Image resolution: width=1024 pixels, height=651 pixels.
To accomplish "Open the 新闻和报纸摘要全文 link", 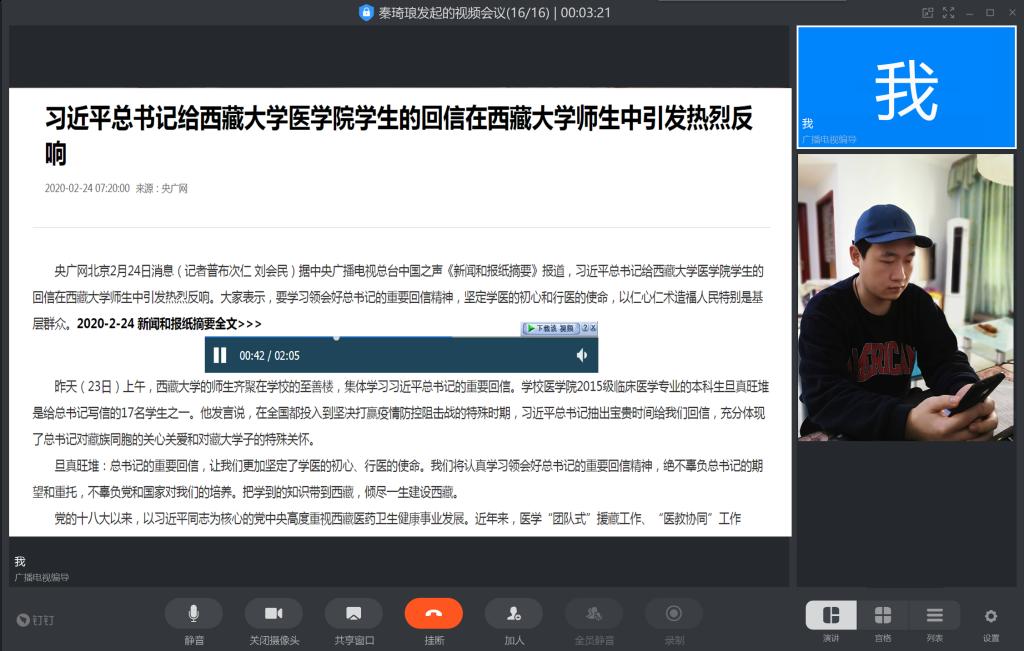I will (x=169, y=324).
